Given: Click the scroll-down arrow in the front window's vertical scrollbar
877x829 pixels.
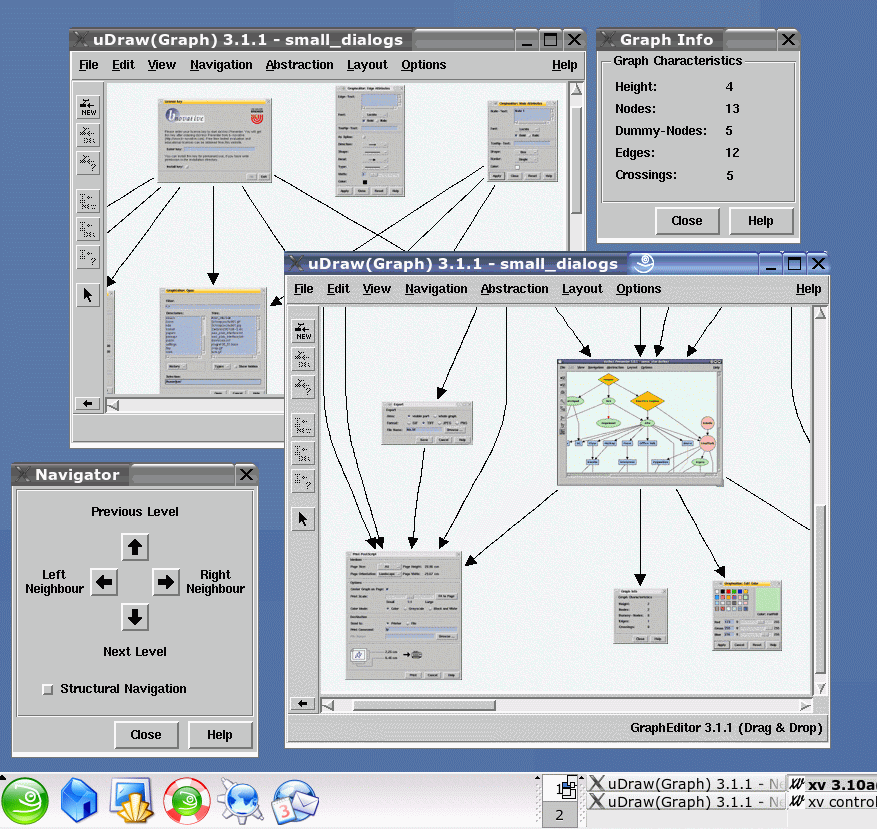Looking at the screenshot, I should pos(820,688).
